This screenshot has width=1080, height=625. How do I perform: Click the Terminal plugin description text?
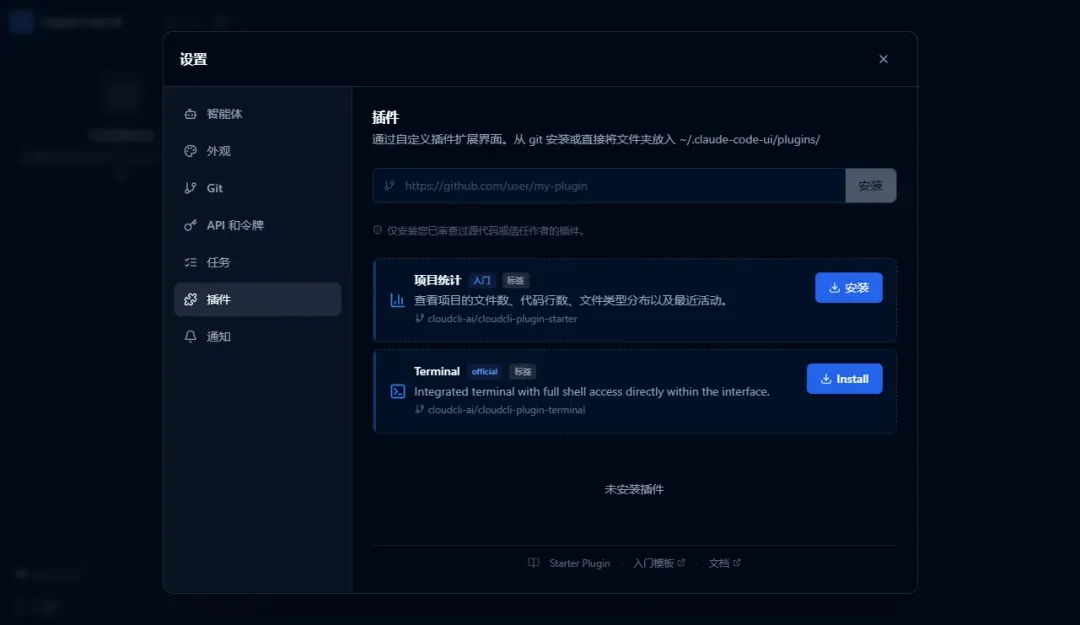(x=592, y=391)
